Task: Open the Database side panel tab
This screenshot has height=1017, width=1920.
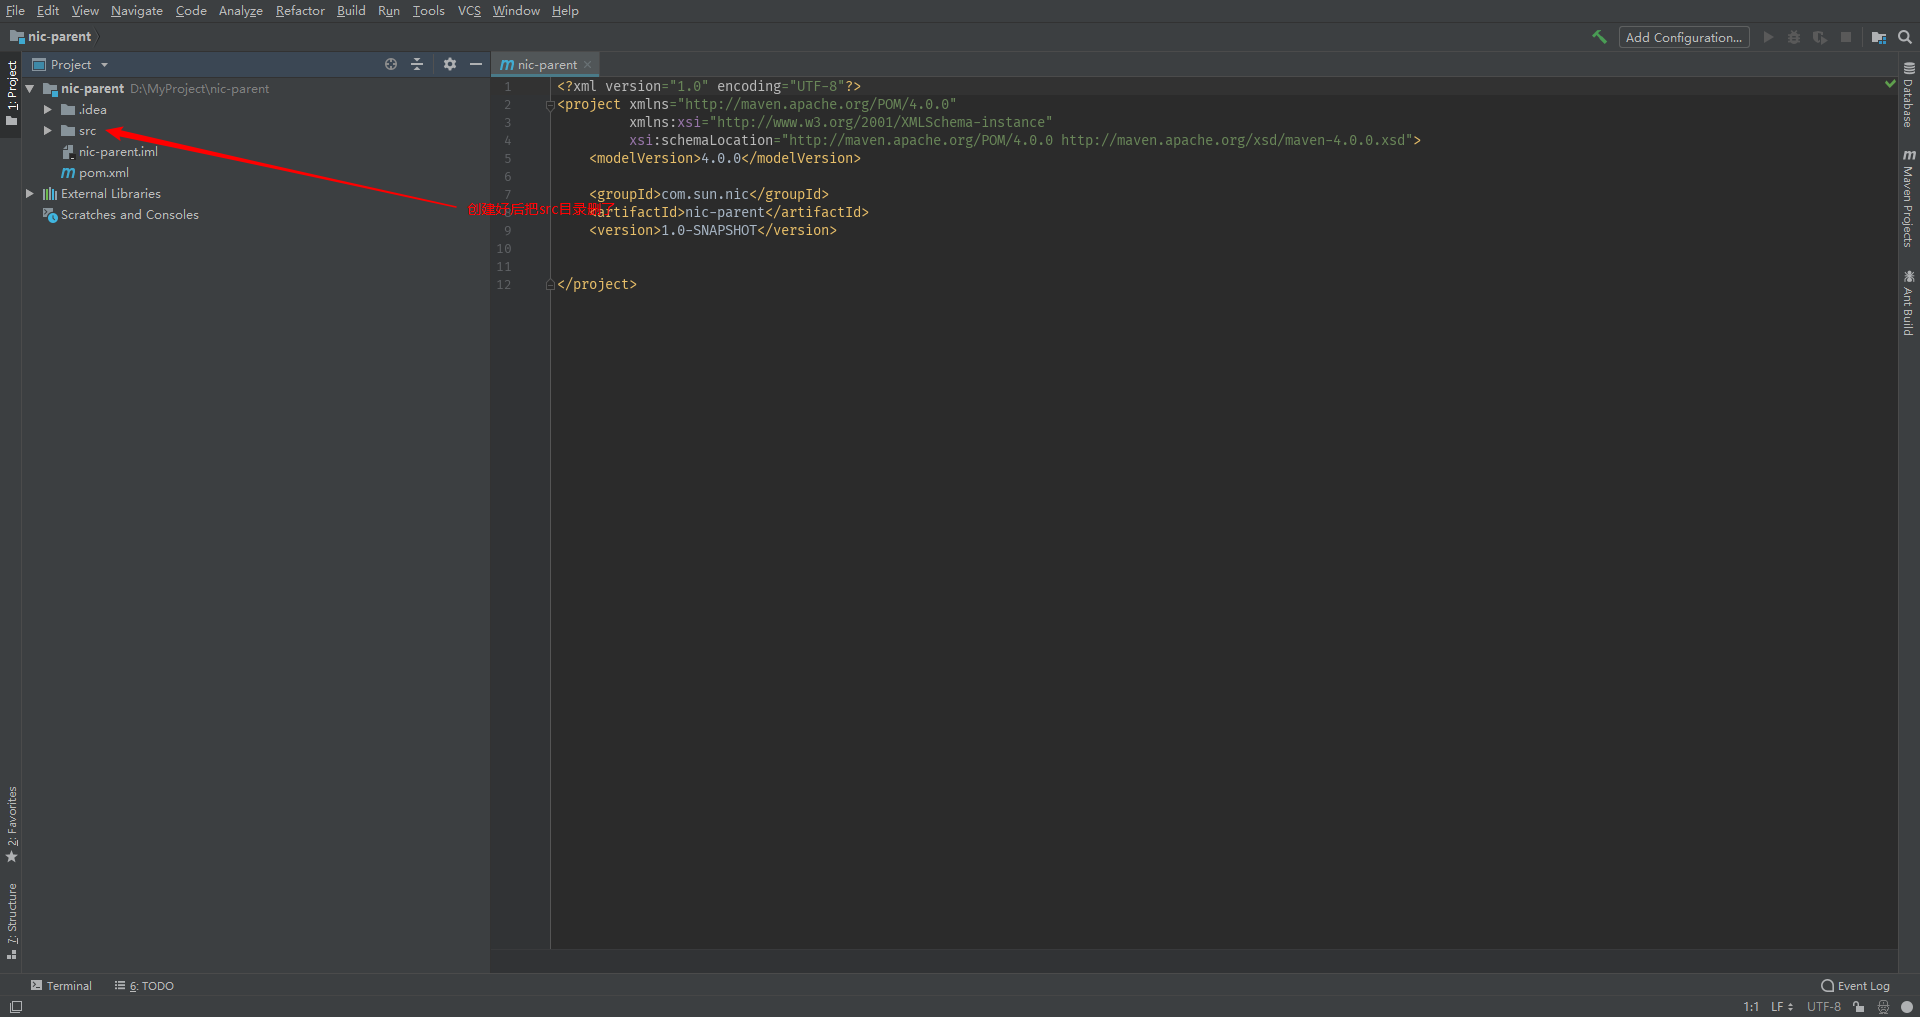Action: click(x=1908, y=95)
